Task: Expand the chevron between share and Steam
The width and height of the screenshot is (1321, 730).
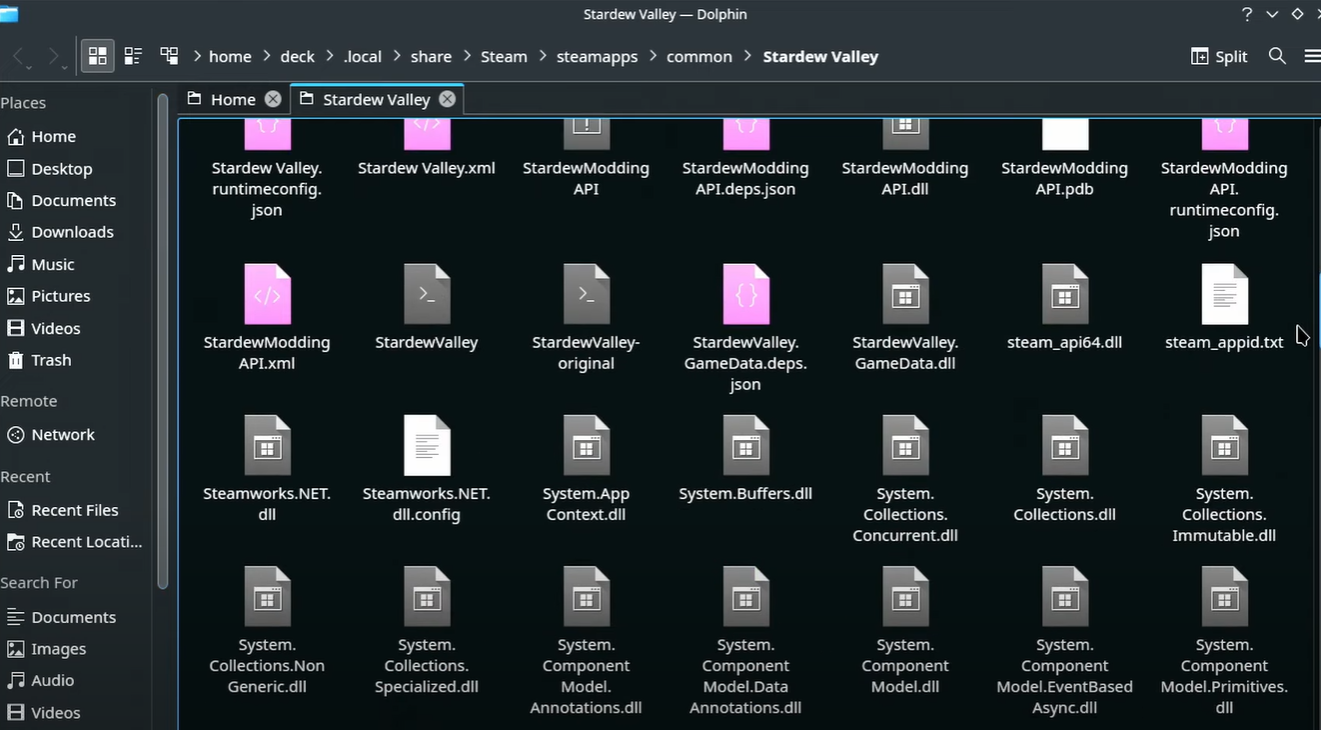Action: pos(467,57)
